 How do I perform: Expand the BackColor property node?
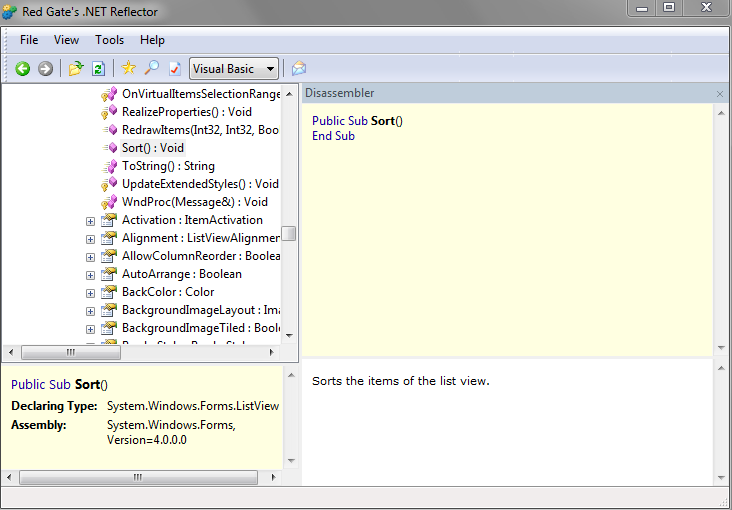[91, 293]
